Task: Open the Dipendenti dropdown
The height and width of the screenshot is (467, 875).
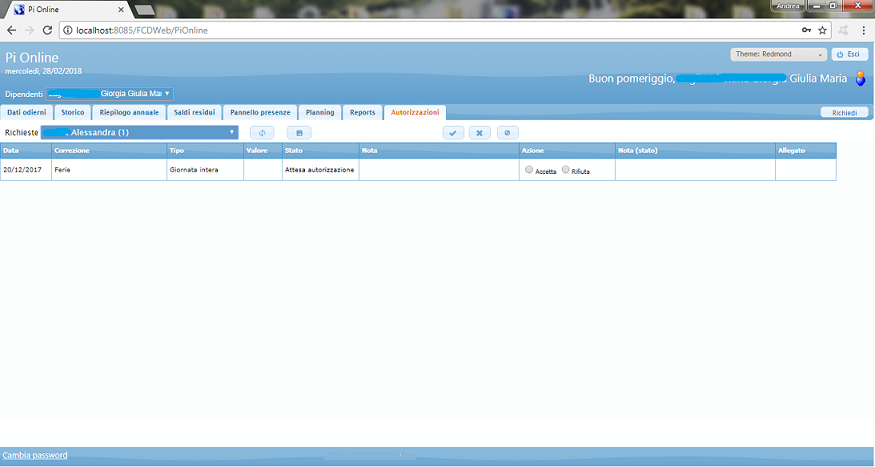Action: [110, 94]
